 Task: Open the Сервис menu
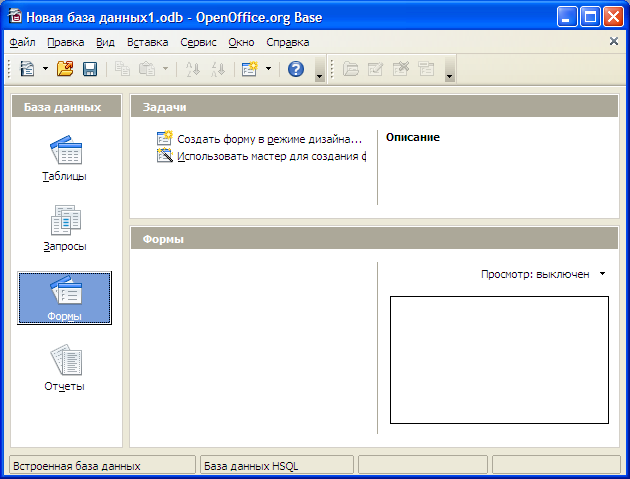coord(198,42)
